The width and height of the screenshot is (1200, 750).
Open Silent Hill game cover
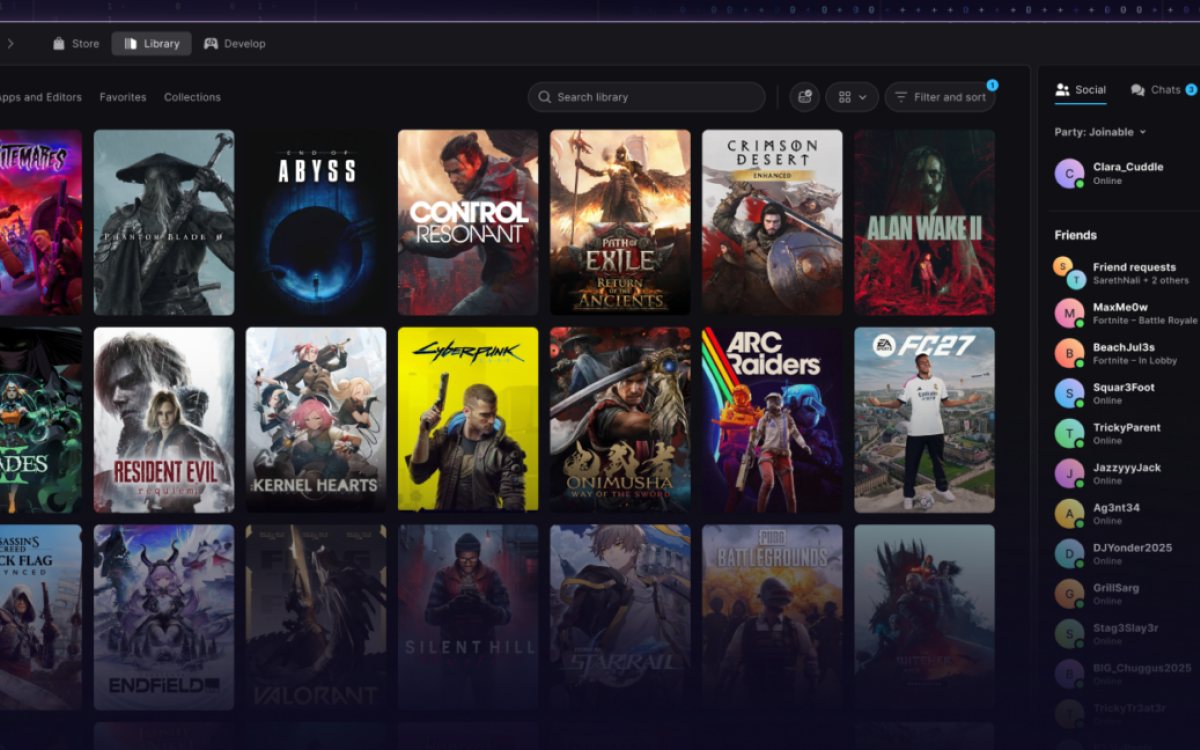pyautogui.click(x=468, y=617)
